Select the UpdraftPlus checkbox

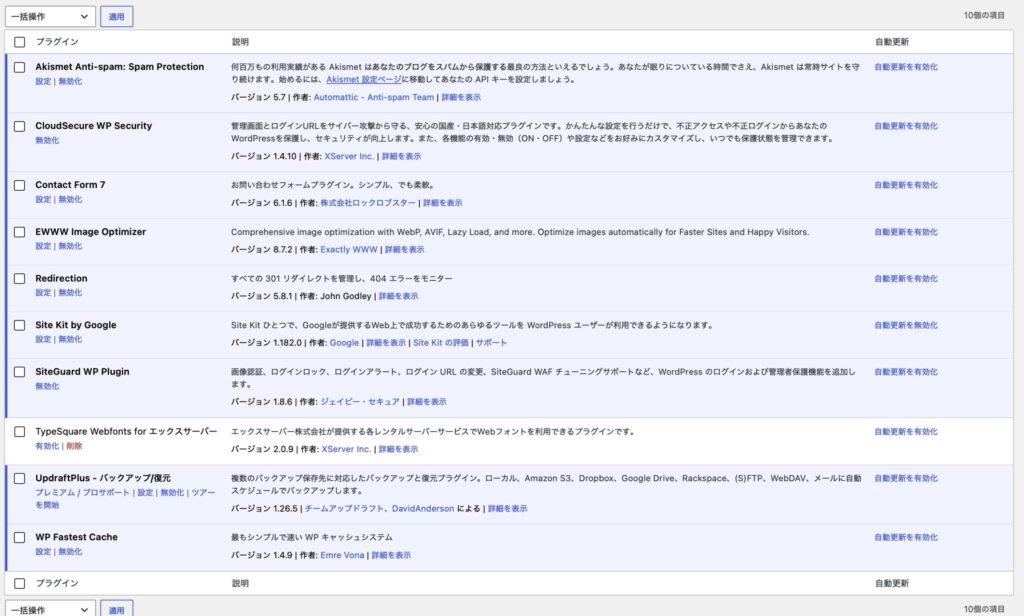point(20,478)
